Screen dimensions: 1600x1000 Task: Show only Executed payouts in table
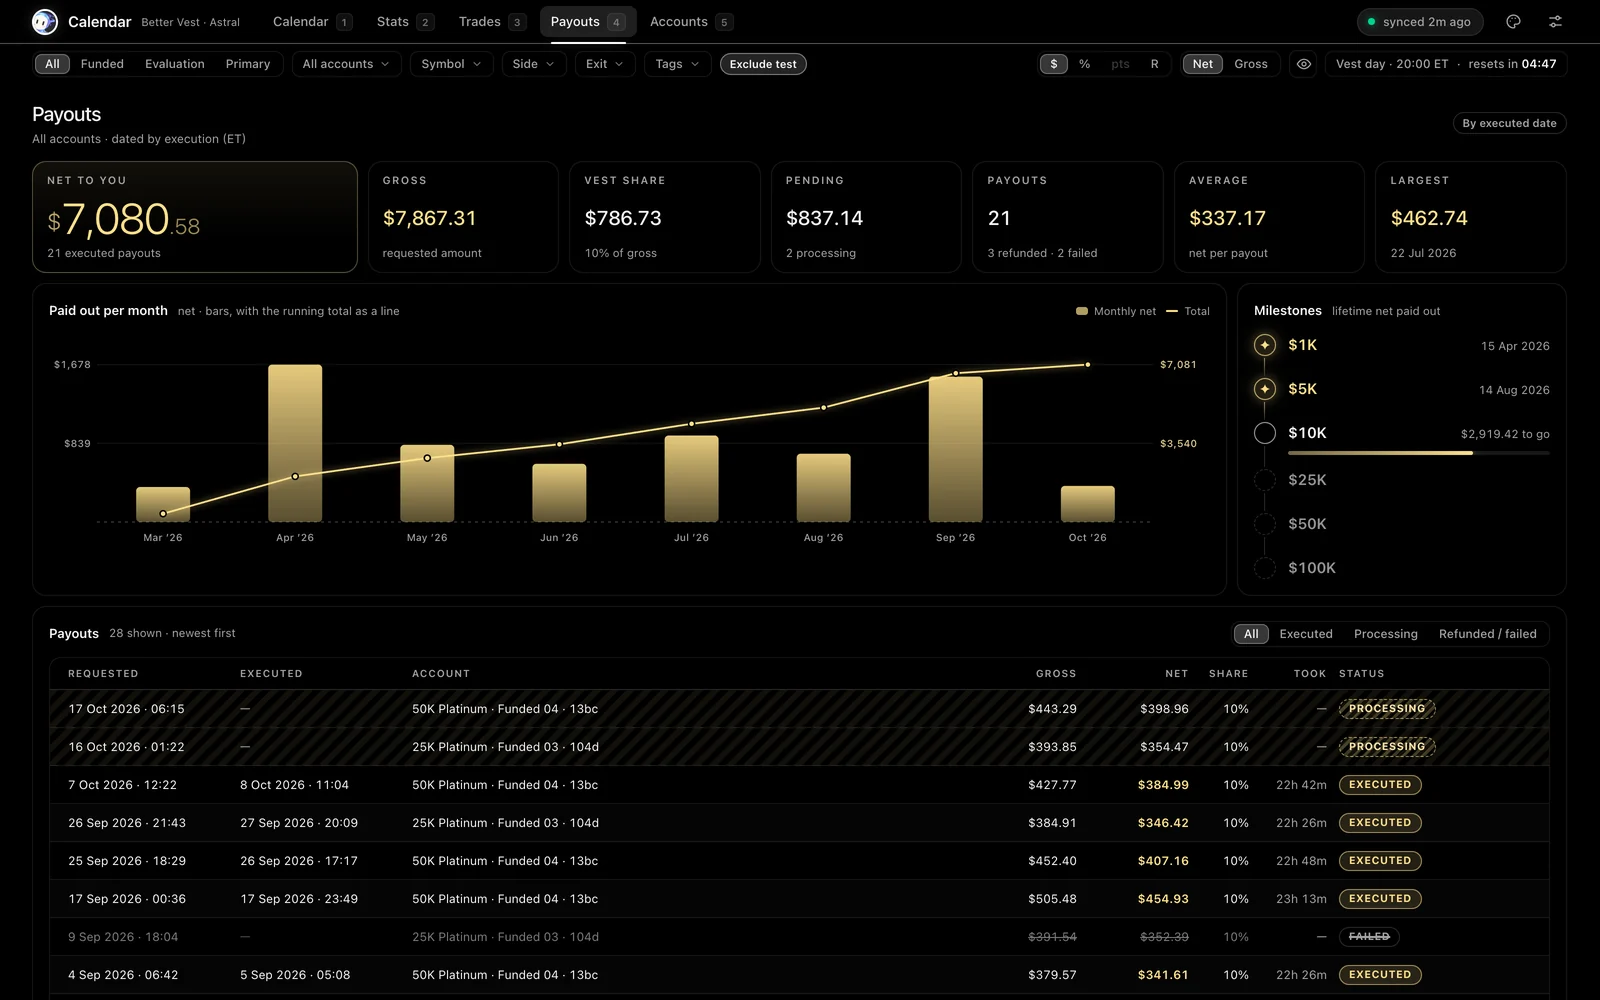click(x=1306, y=634)
